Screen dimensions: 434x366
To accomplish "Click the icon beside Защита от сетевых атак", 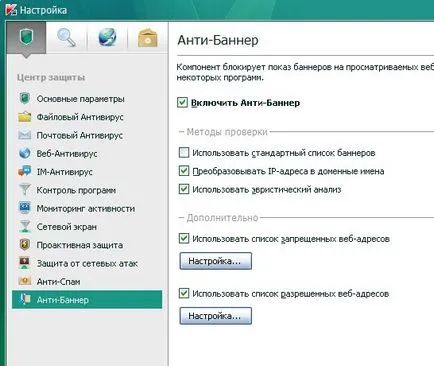I will click(x=25, y=263).
